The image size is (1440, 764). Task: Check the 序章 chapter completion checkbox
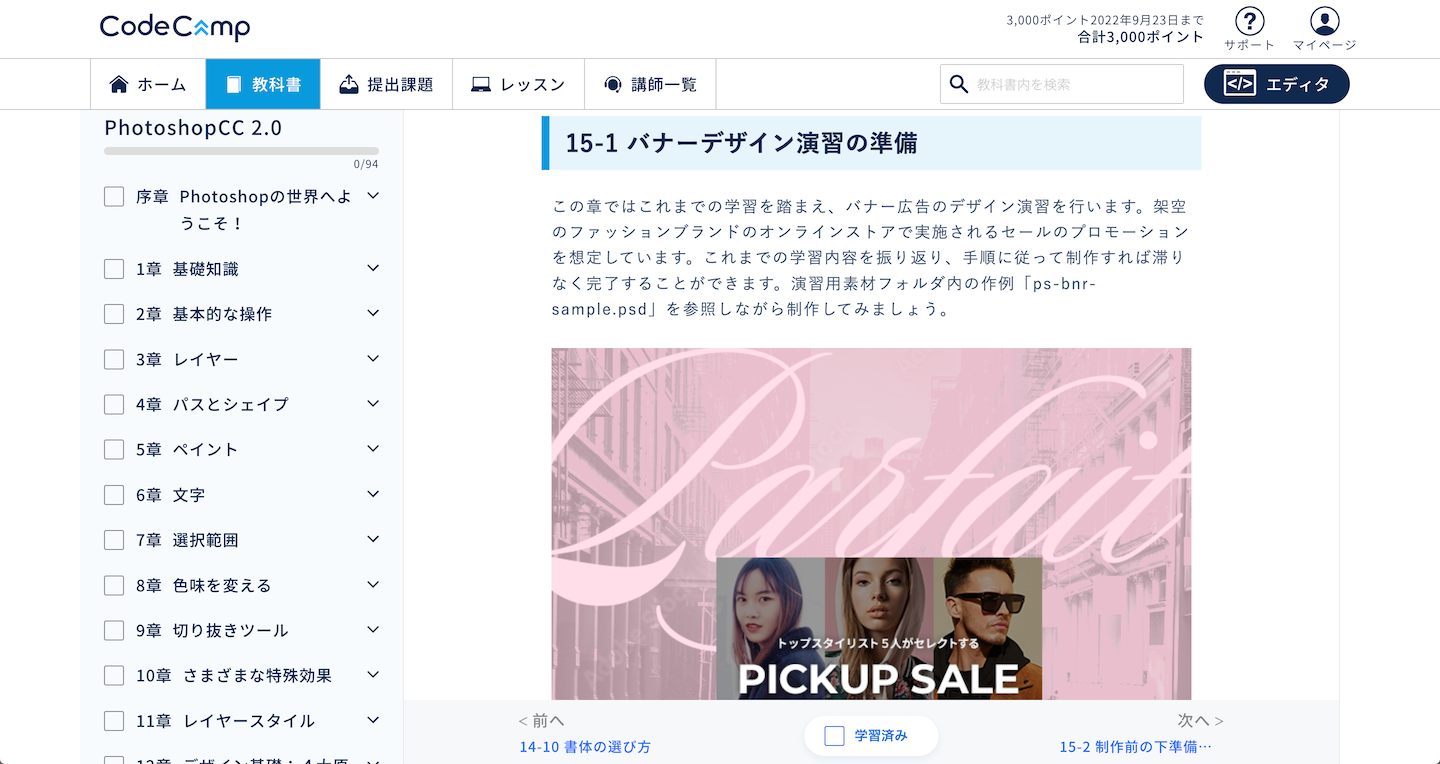coord(114,196)
